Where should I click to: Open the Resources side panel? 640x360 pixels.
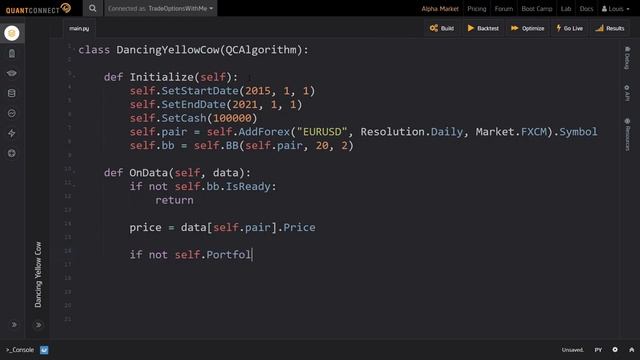(627, 135)
